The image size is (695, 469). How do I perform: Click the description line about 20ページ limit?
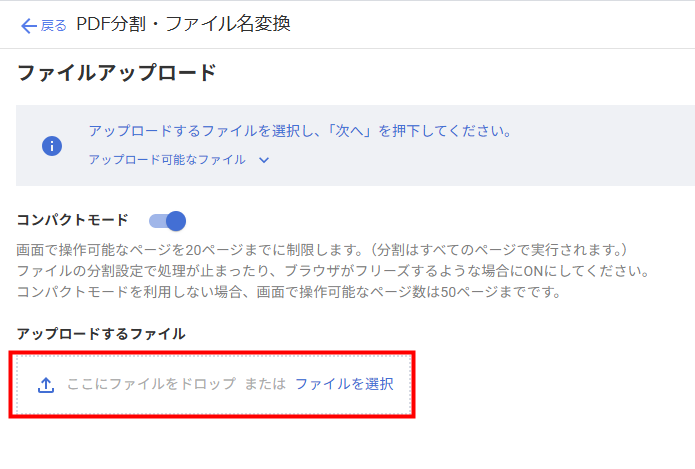(322, 250)
